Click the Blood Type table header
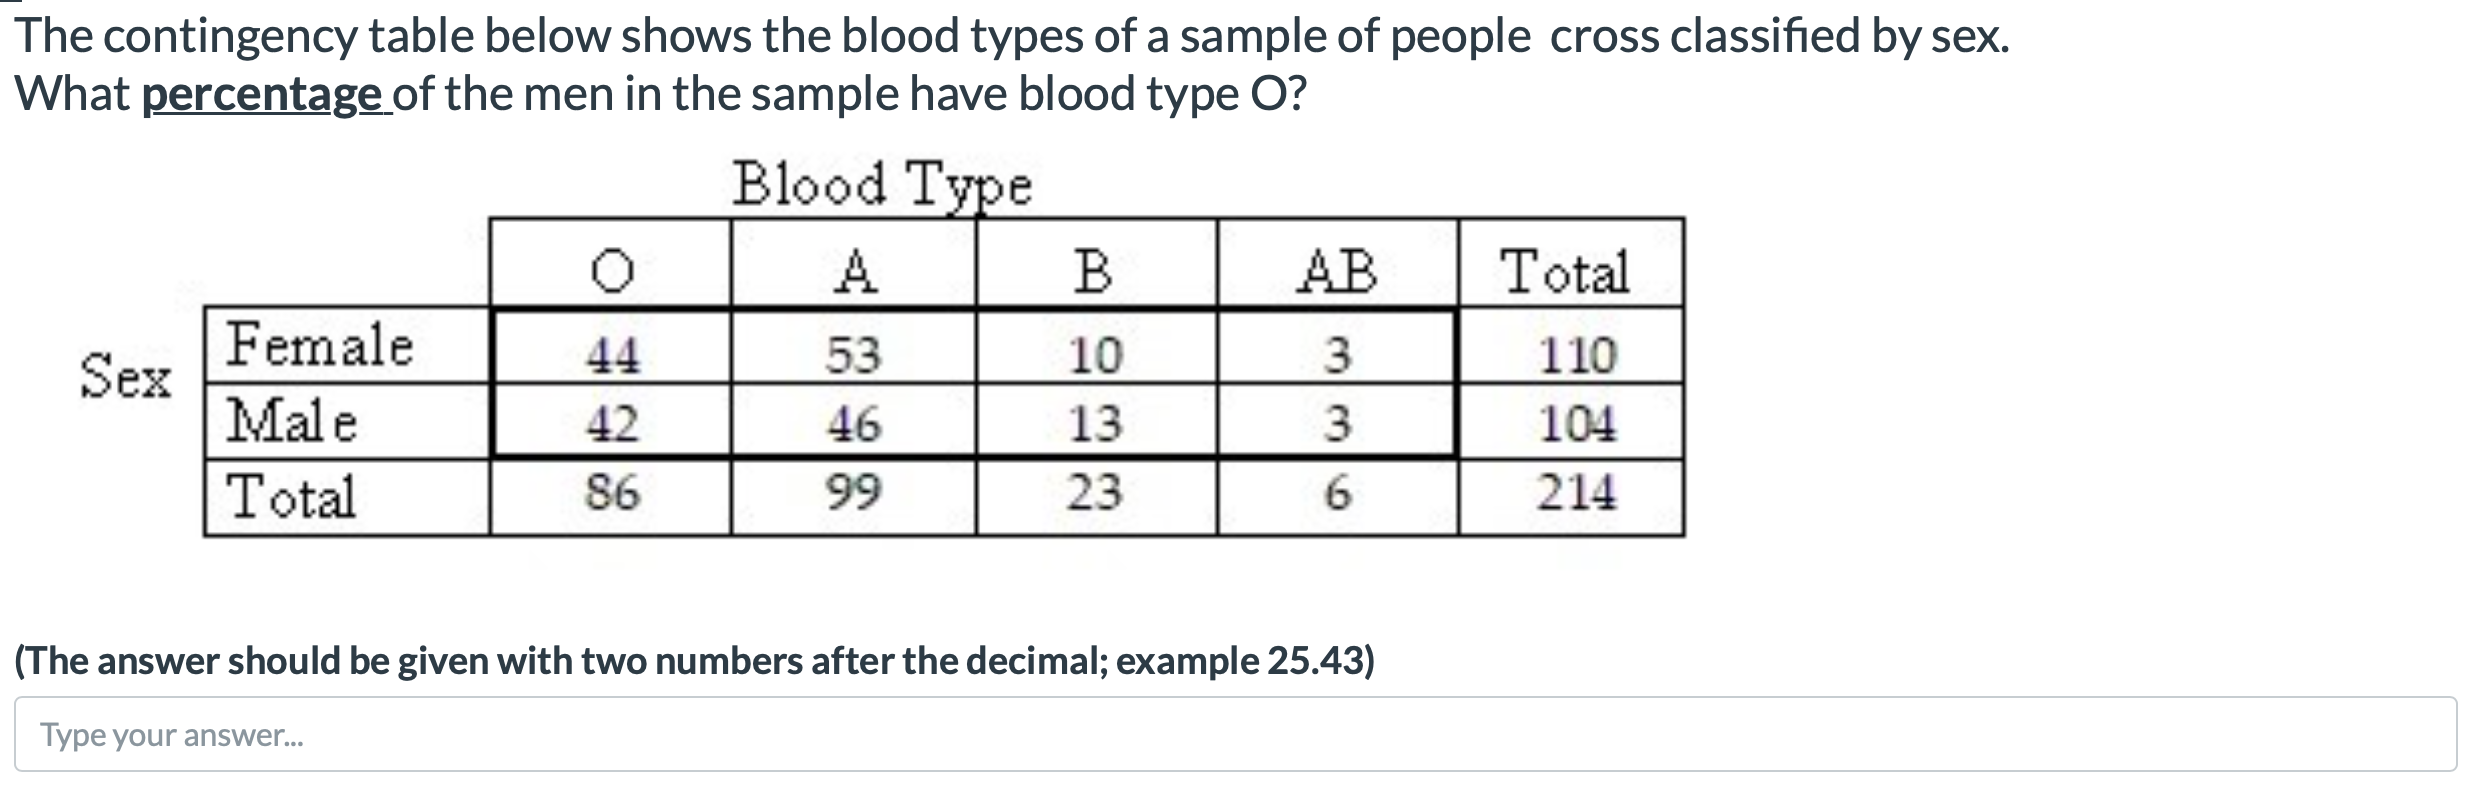Viewport: 2470px width, 806px height. point(884,185)
